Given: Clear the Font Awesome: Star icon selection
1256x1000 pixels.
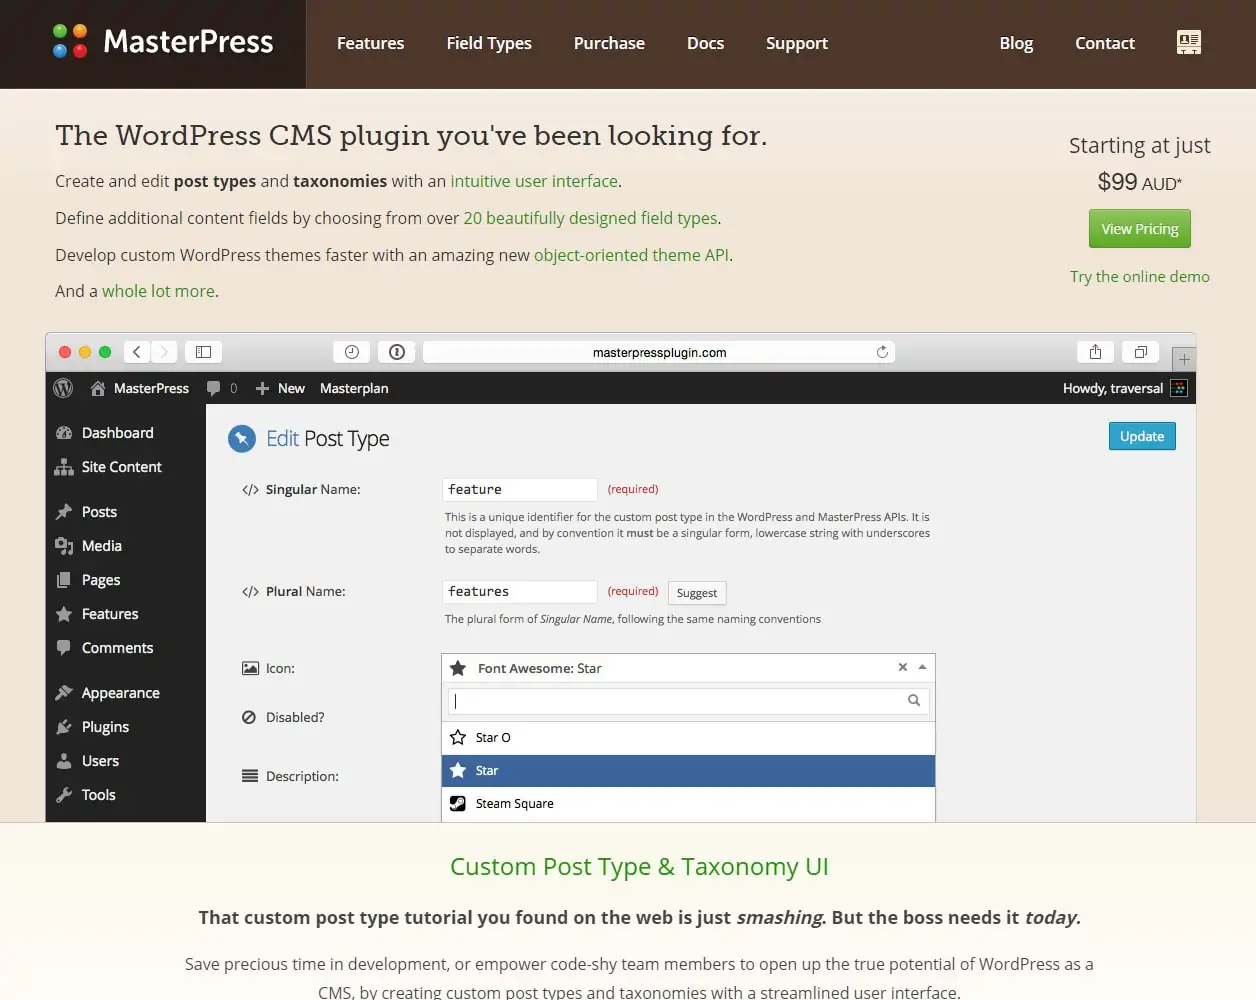Looking at the screenshot, I should (902, 667).
